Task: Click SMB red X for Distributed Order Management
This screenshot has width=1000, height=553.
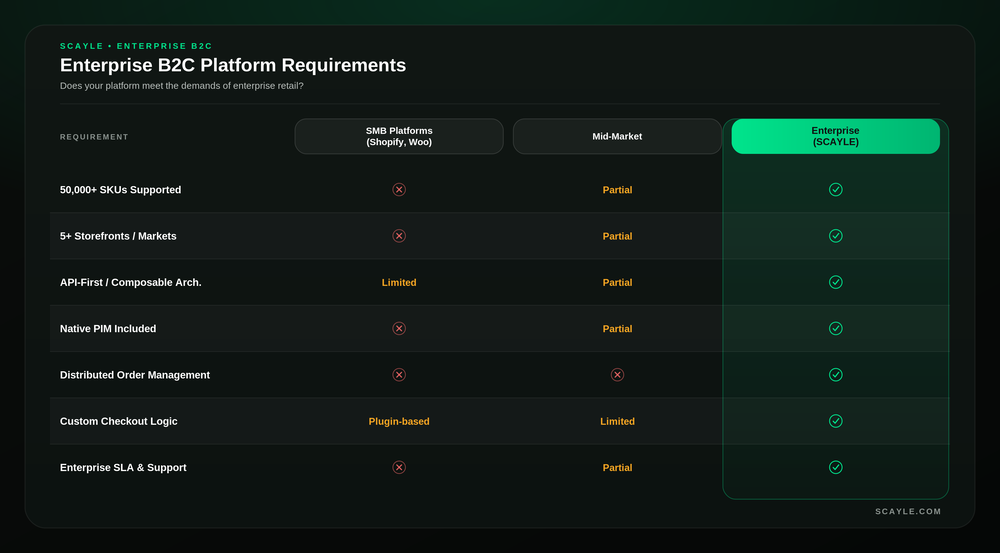Action: 399,375
